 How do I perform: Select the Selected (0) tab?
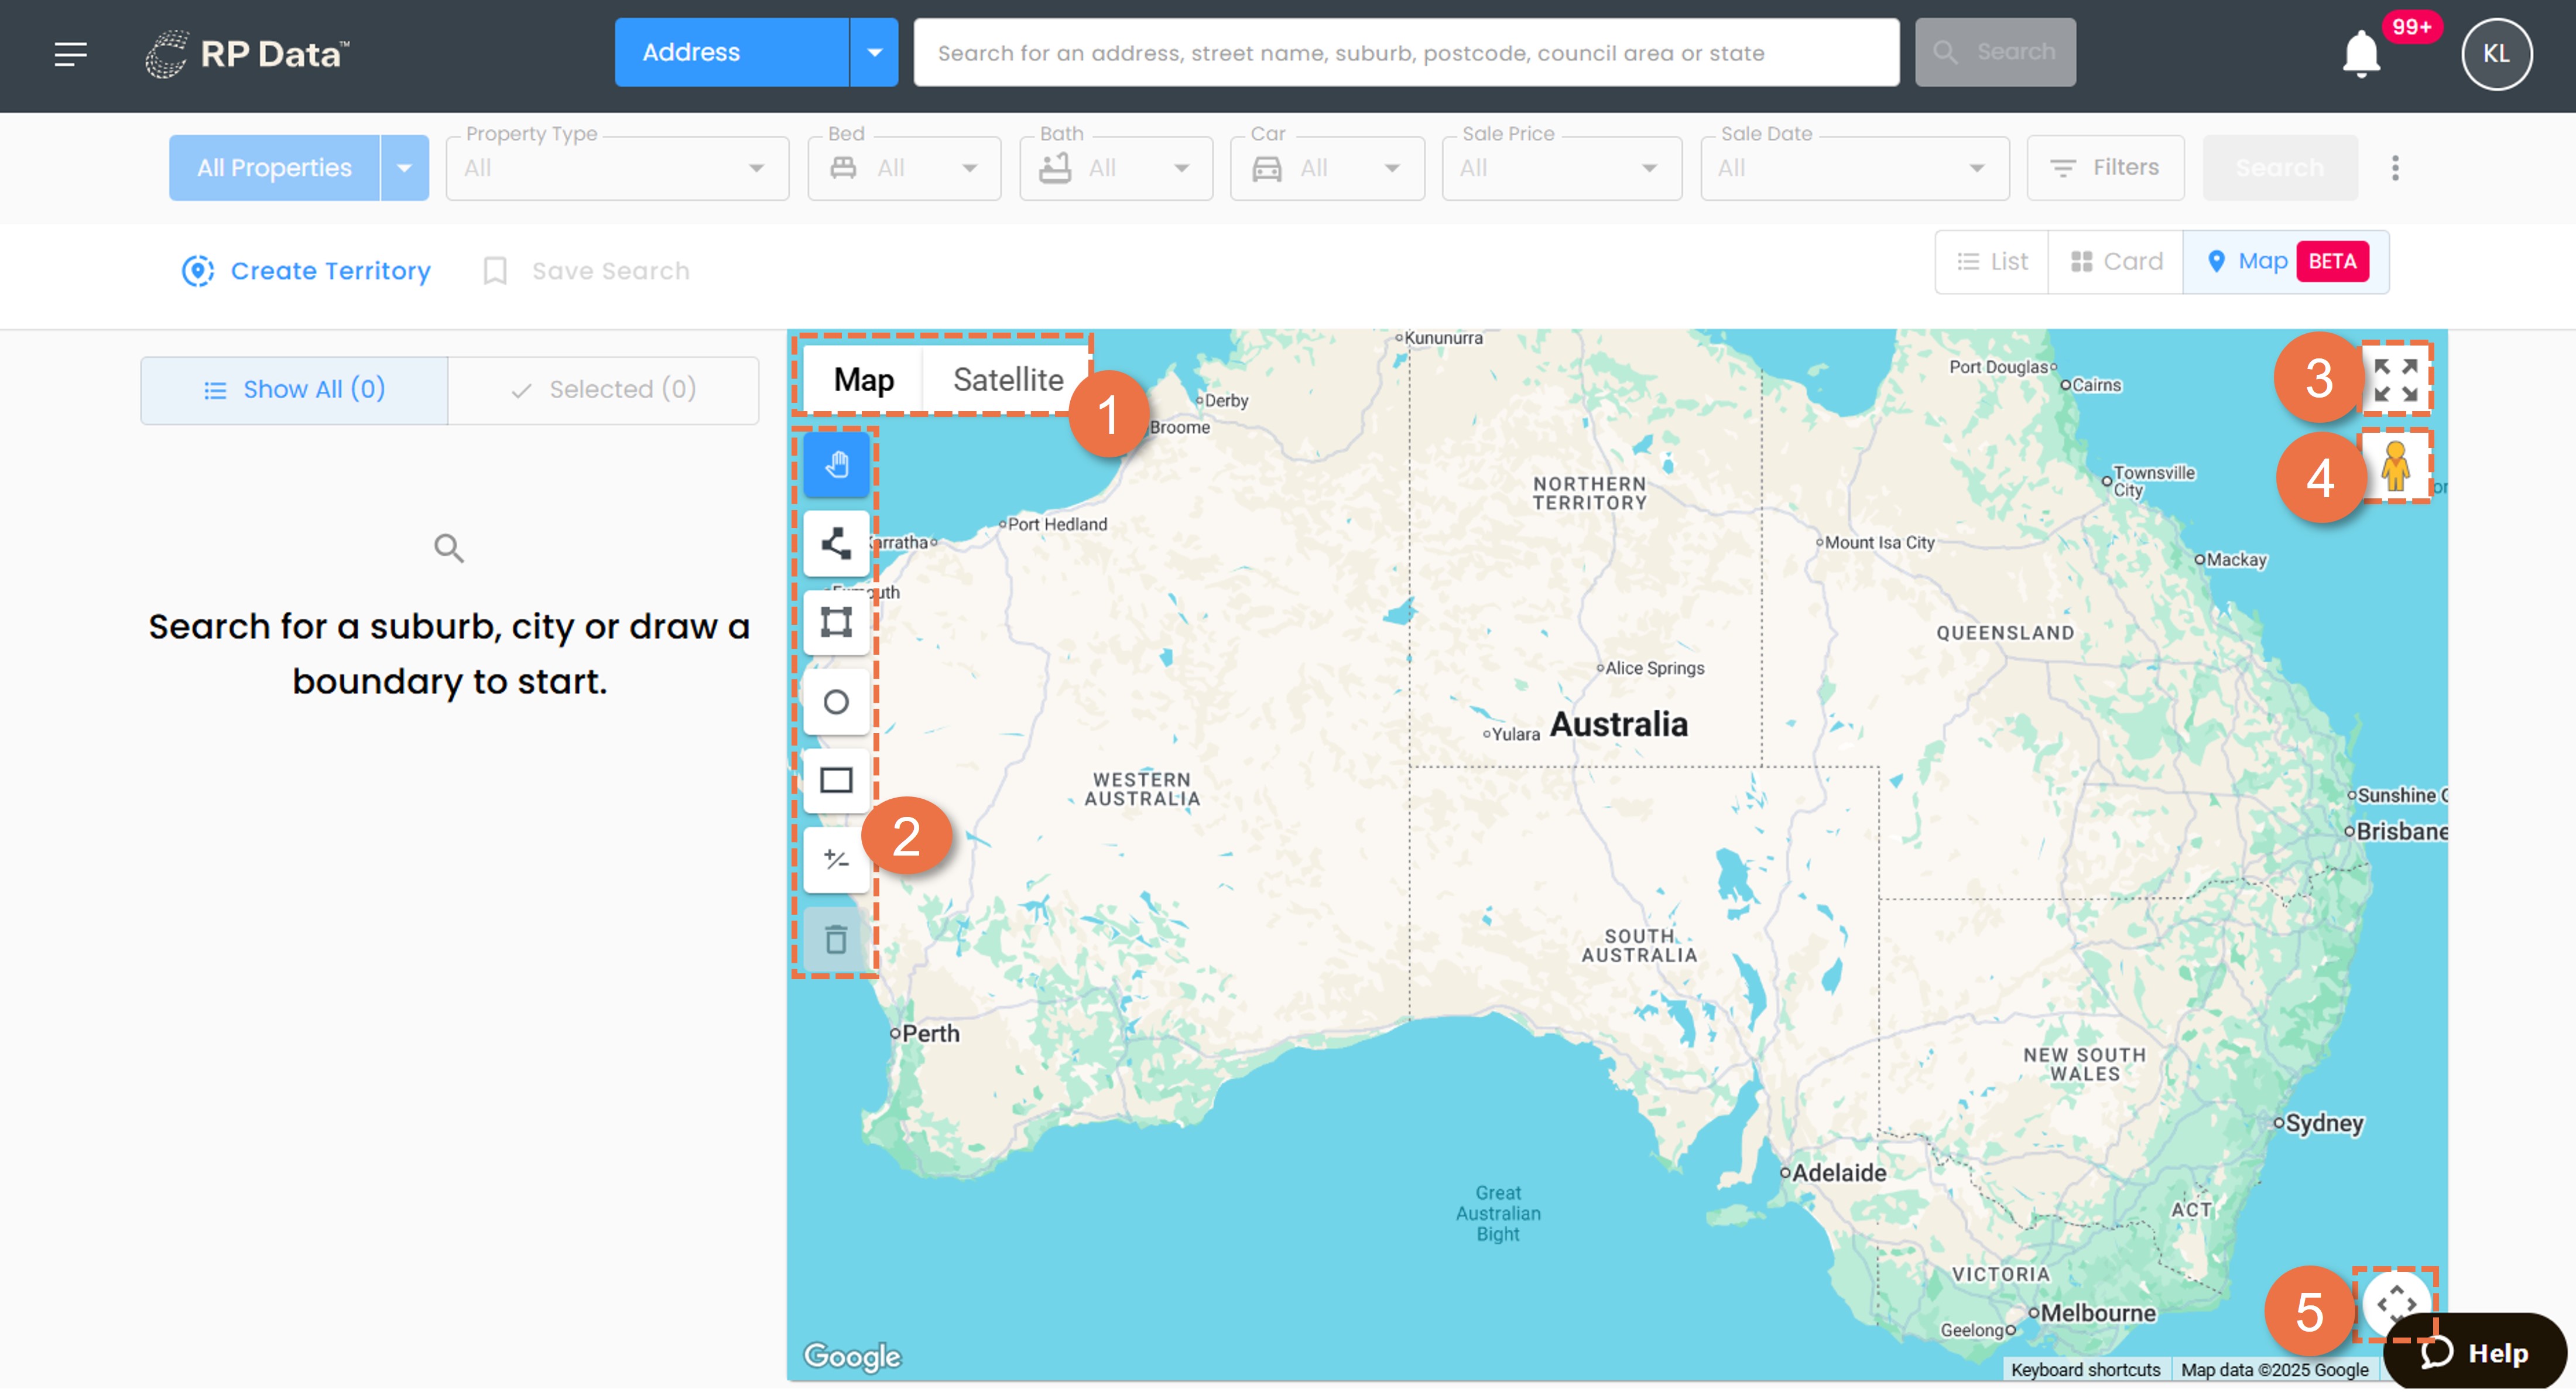(x=603, y=390)
